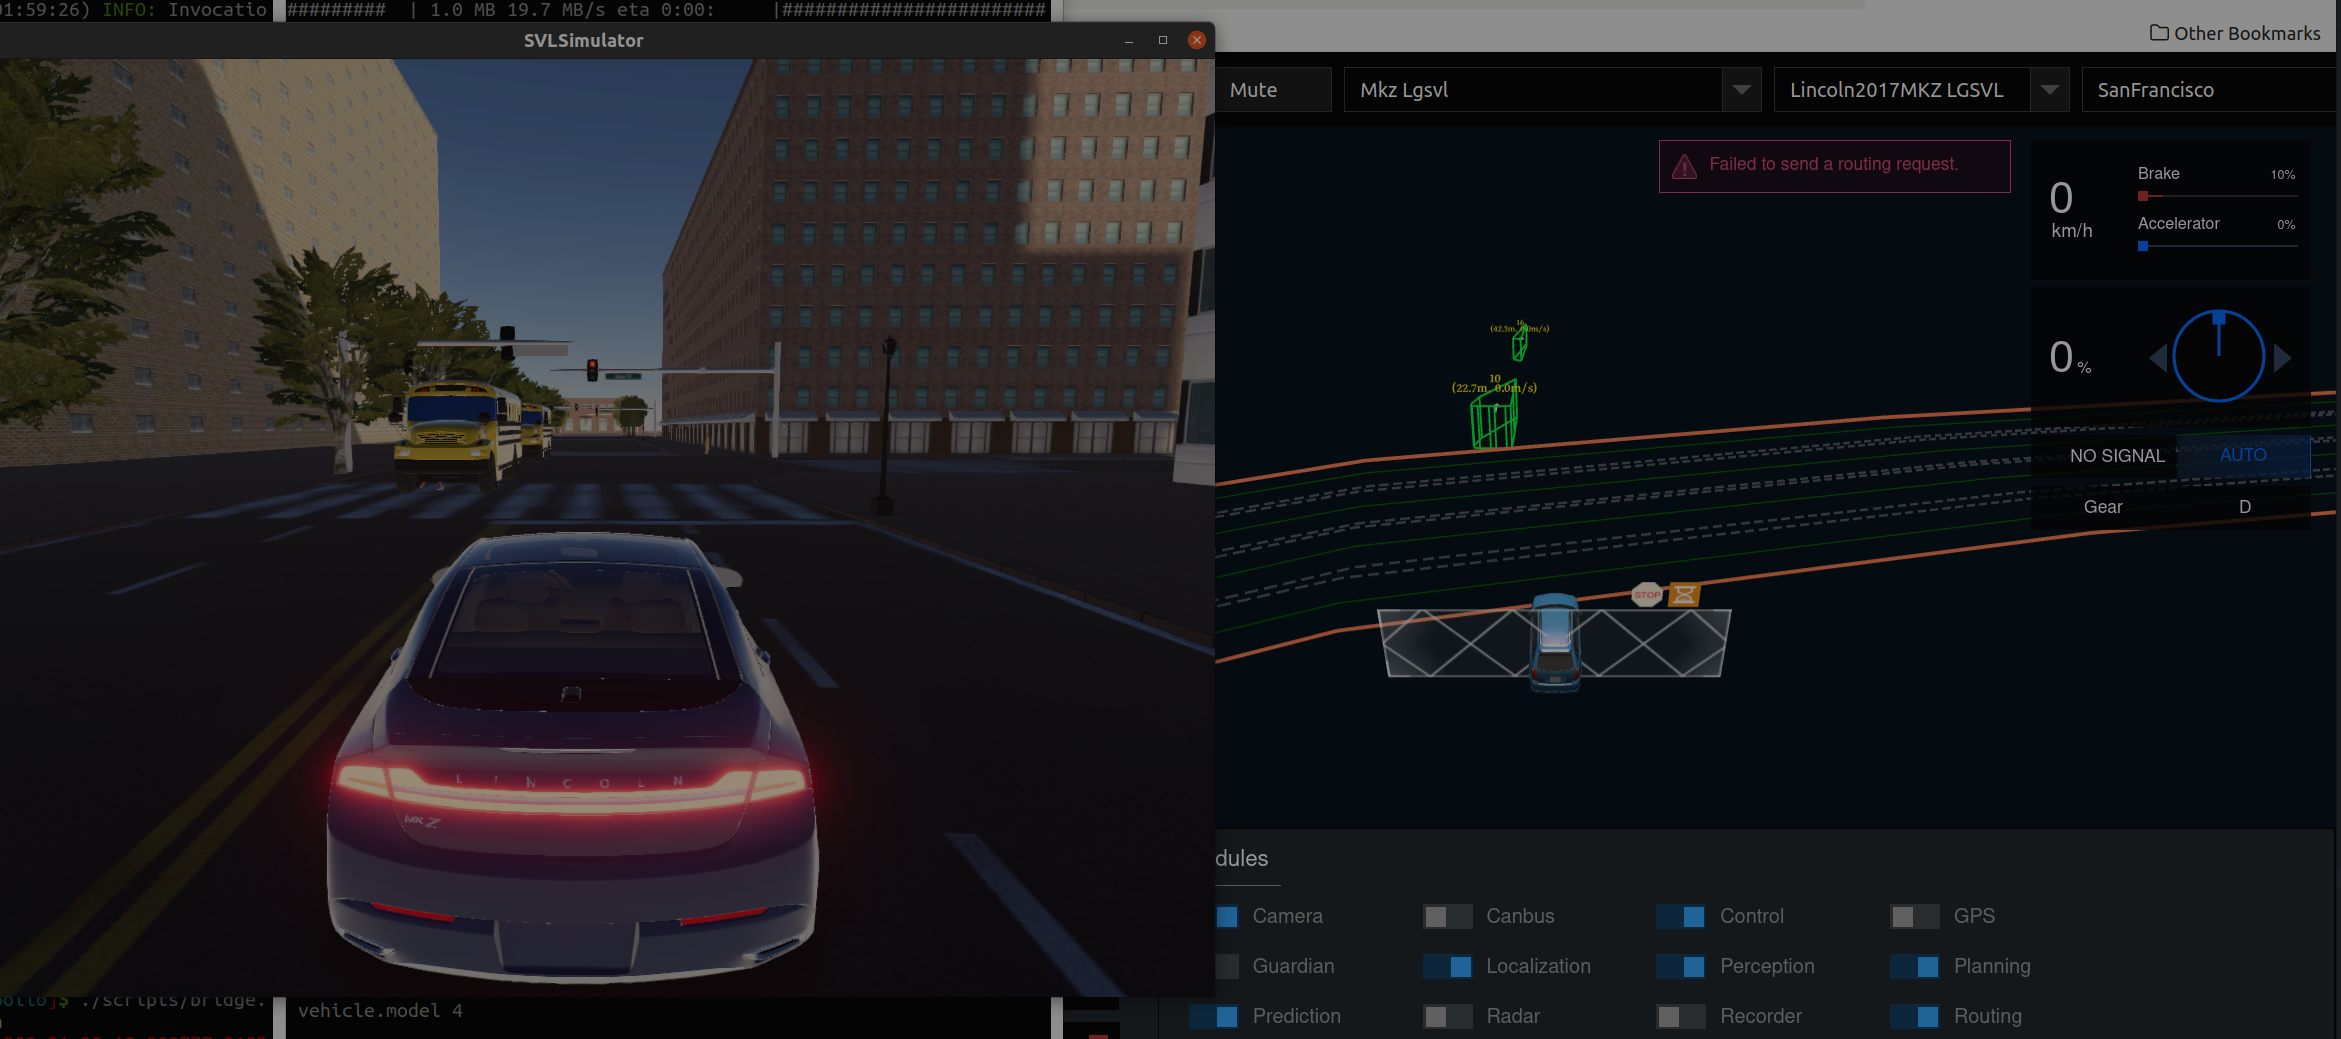Maximize the SVLSimulator window
This screenshot has width=2341, height=1039.
coord(1162,40)
